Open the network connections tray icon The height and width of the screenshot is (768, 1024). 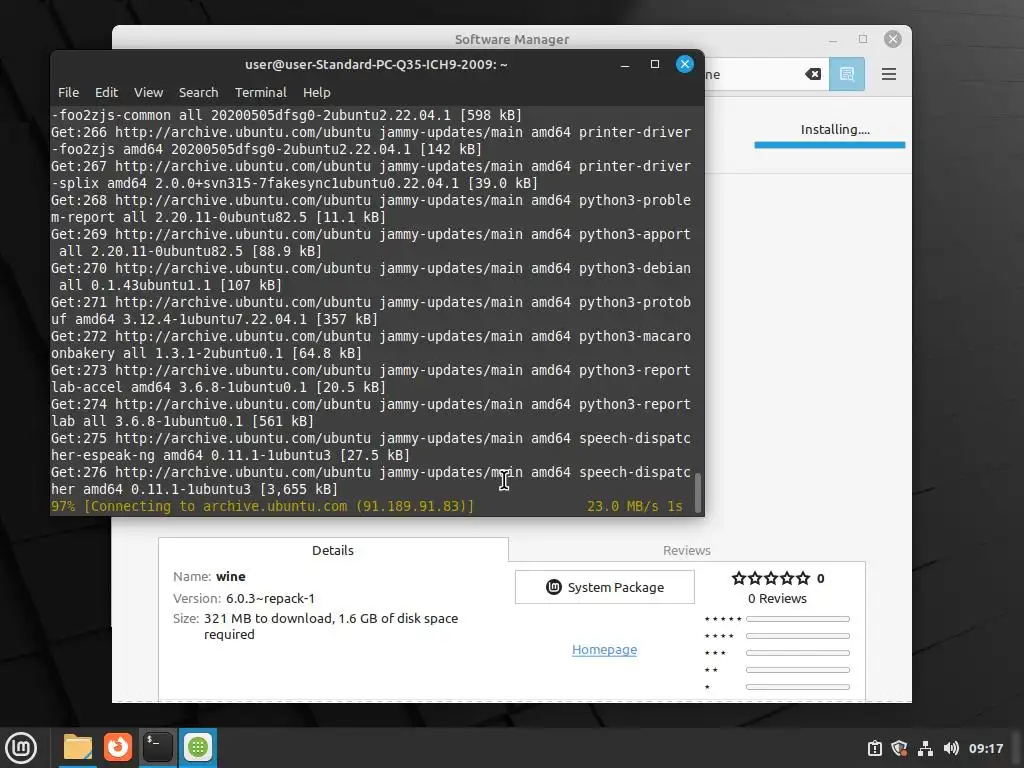coord(925,748)
